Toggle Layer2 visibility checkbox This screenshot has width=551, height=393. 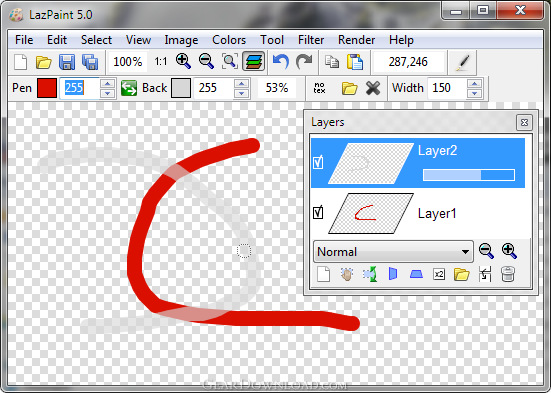point(318,162)
